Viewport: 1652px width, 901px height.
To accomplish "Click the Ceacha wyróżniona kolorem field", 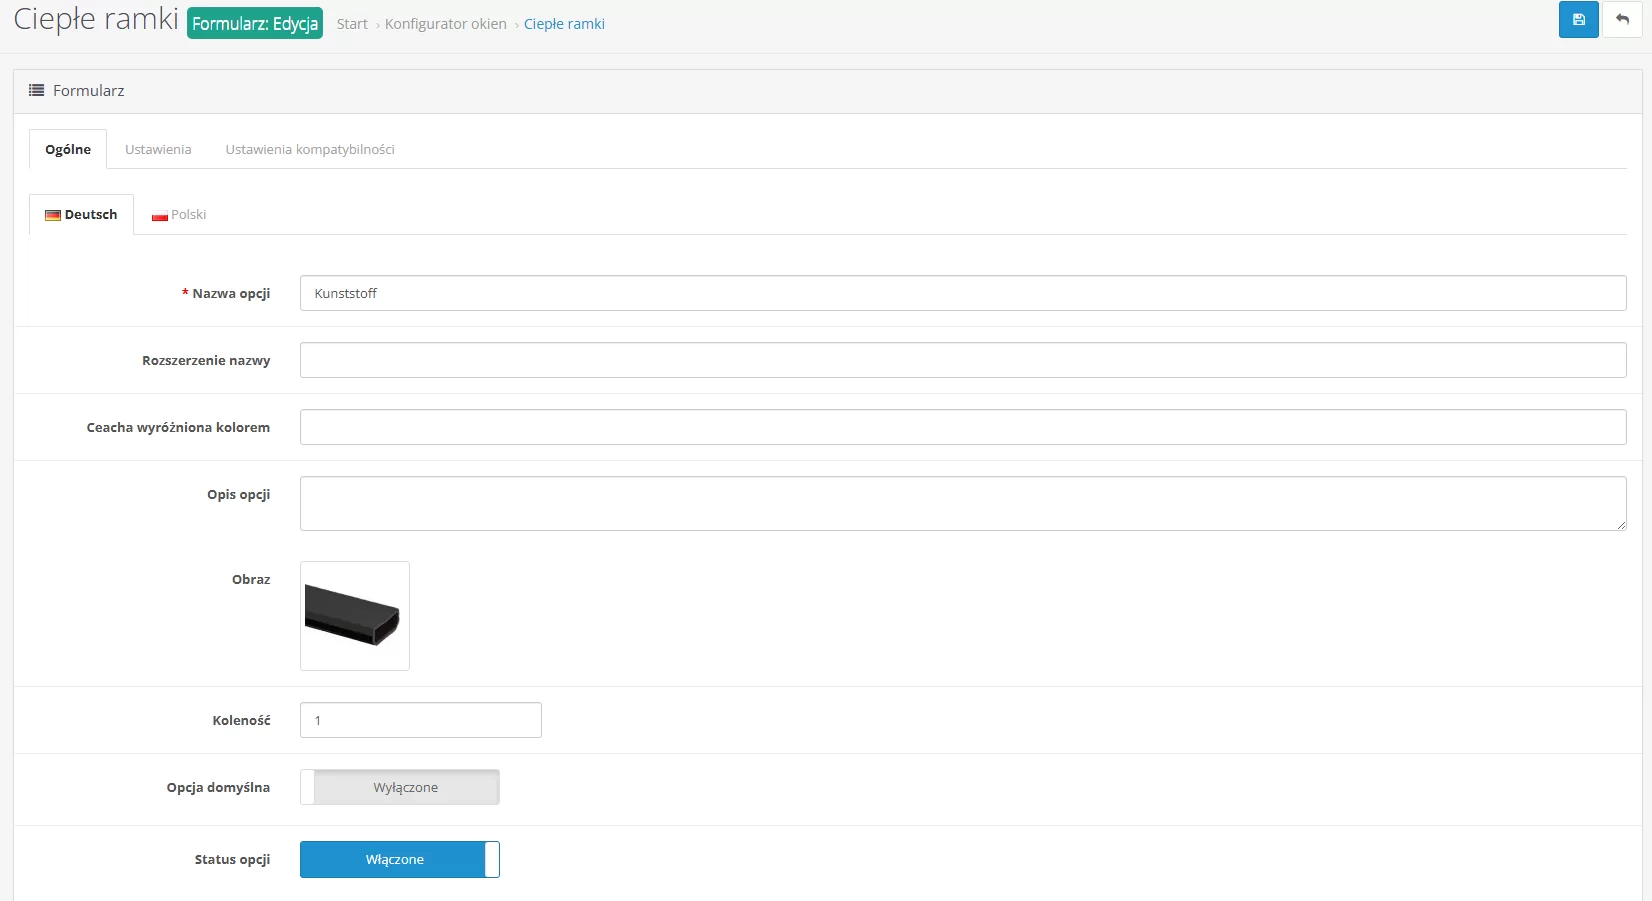I will (962, 427).
